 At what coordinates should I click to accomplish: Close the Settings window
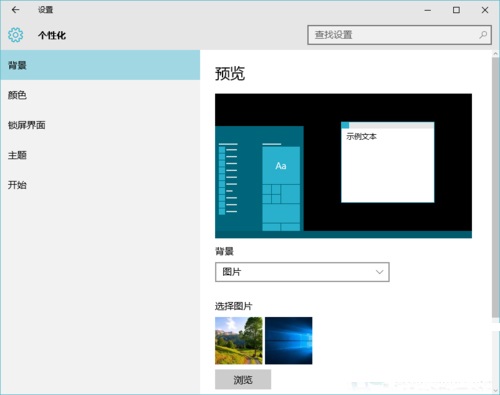tap(485, 10)
